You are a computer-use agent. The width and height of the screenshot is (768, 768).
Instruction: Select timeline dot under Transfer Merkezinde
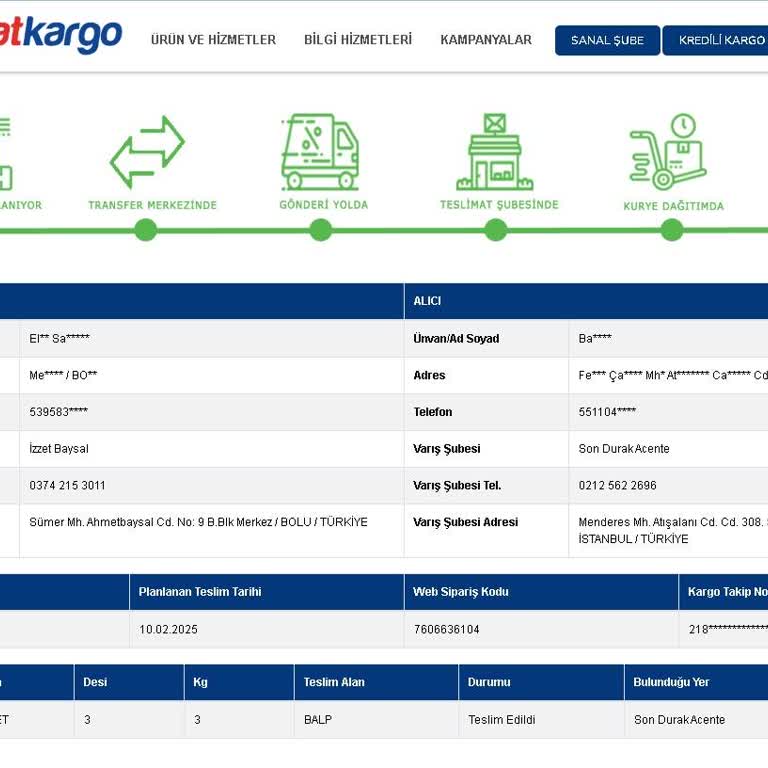click(145, 230)
